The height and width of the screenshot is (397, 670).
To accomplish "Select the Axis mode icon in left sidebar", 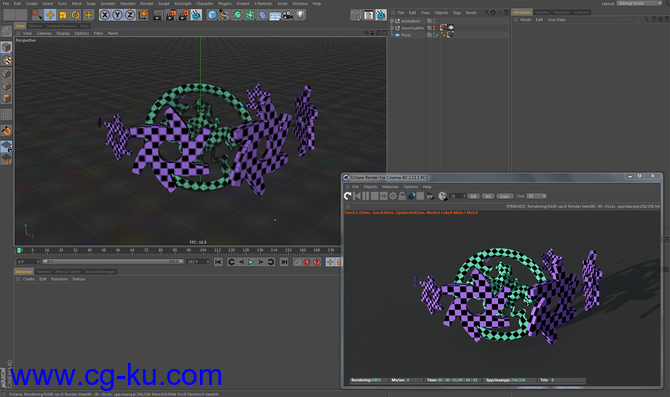I will pos(6,115).
